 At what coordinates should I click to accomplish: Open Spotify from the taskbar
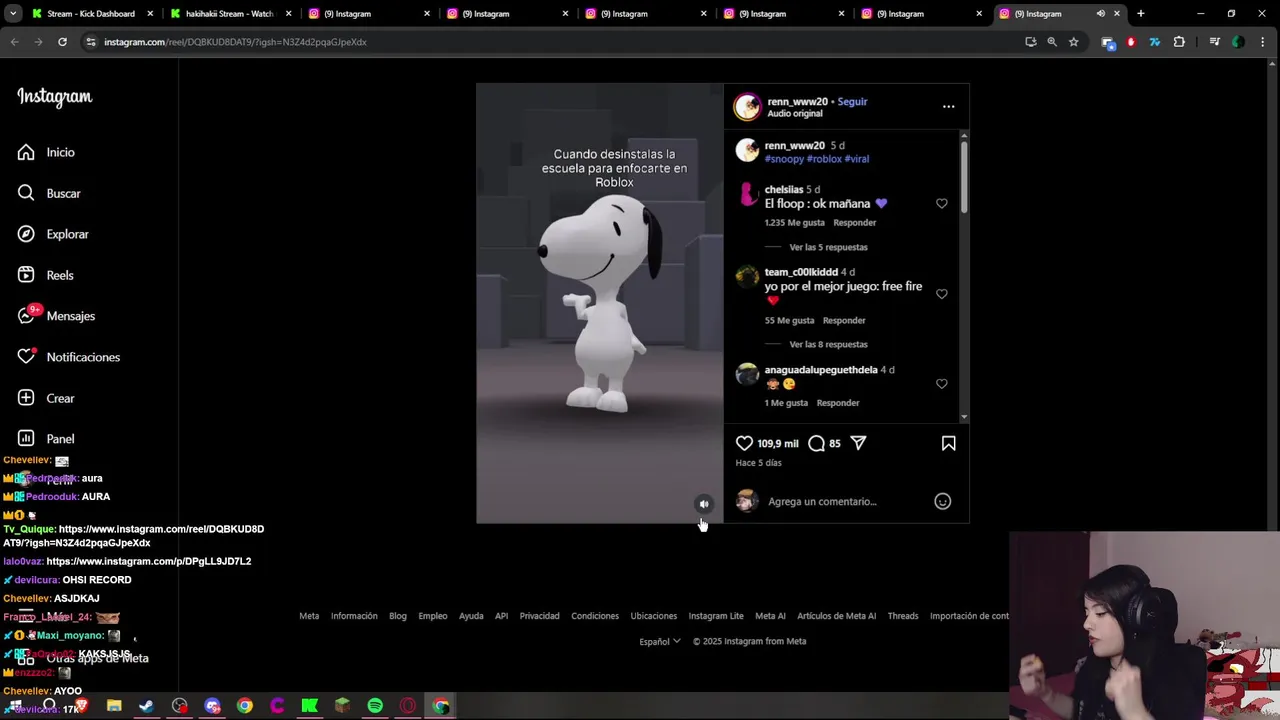[375, 706]
